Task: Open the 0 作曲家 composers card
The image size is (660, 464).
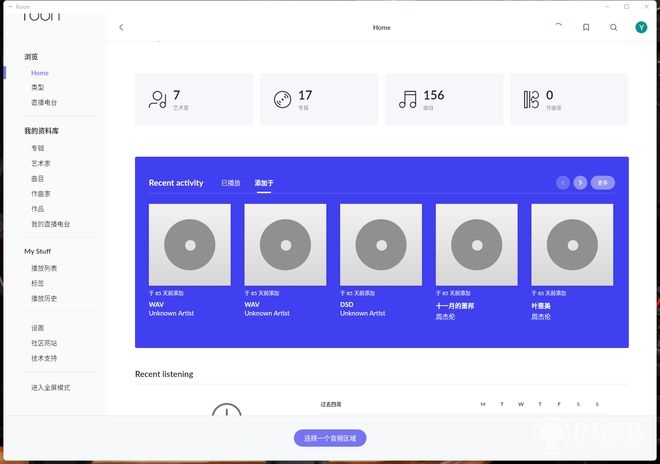Action: [x=569, y=99]
